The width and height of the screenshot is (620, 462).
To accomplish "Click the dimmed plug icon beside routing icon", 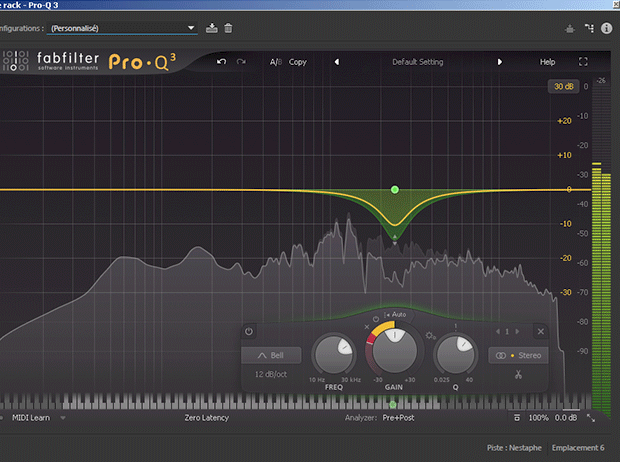I will click(569, 28).
